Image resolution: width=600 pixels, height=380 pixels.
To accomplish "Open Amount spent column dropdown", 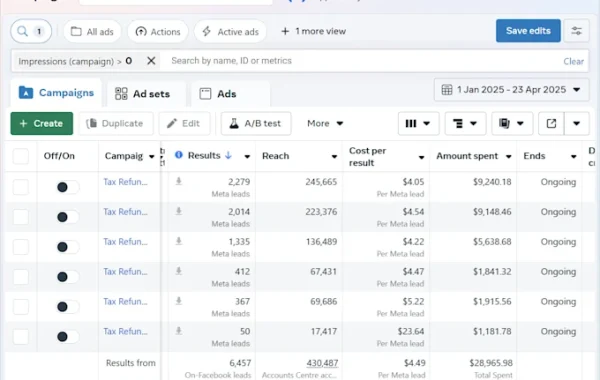I will point(509,157).
